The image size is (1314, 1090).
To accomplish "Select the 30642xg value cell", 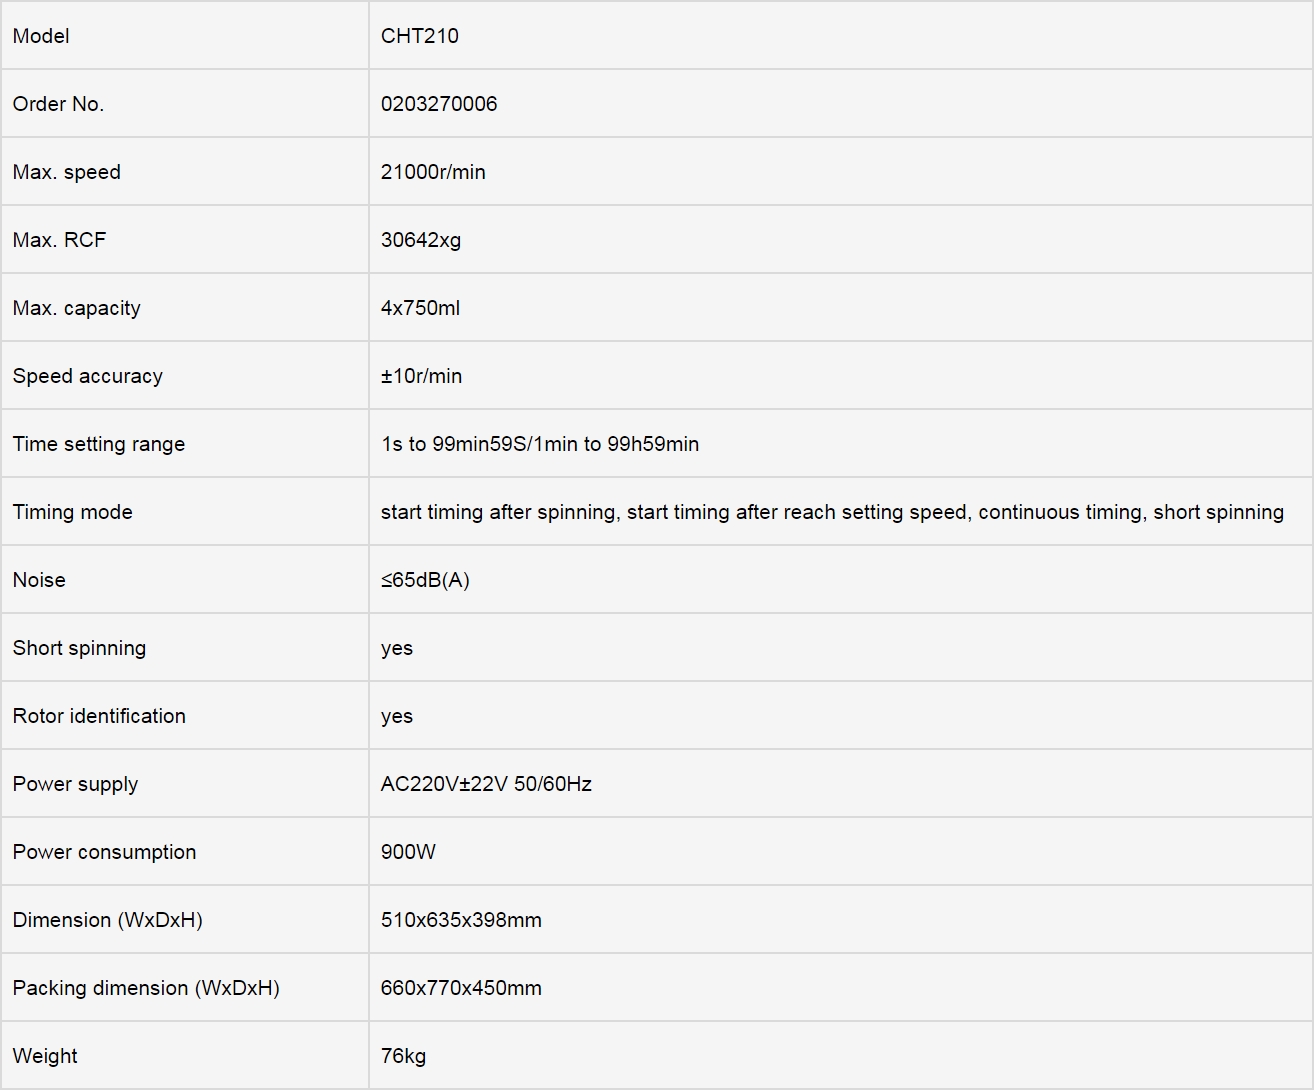I will click(840, 240).
